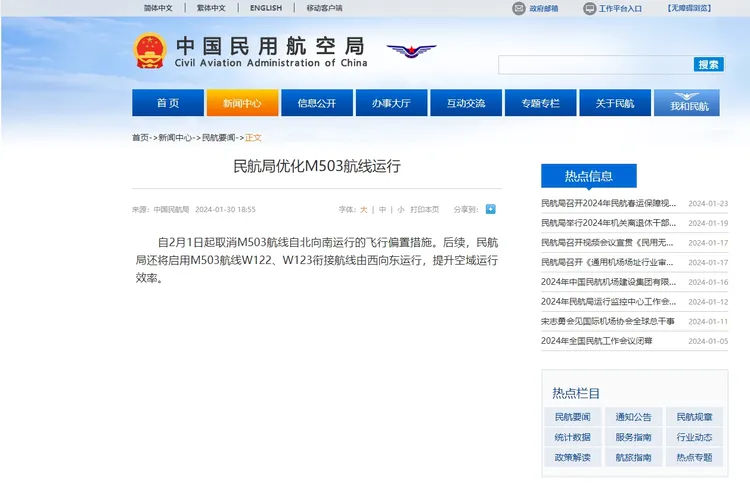This screenshot has height=497, width=750.
Task: Open 统计数据 hot column
Action: click(x=573, y=437)
